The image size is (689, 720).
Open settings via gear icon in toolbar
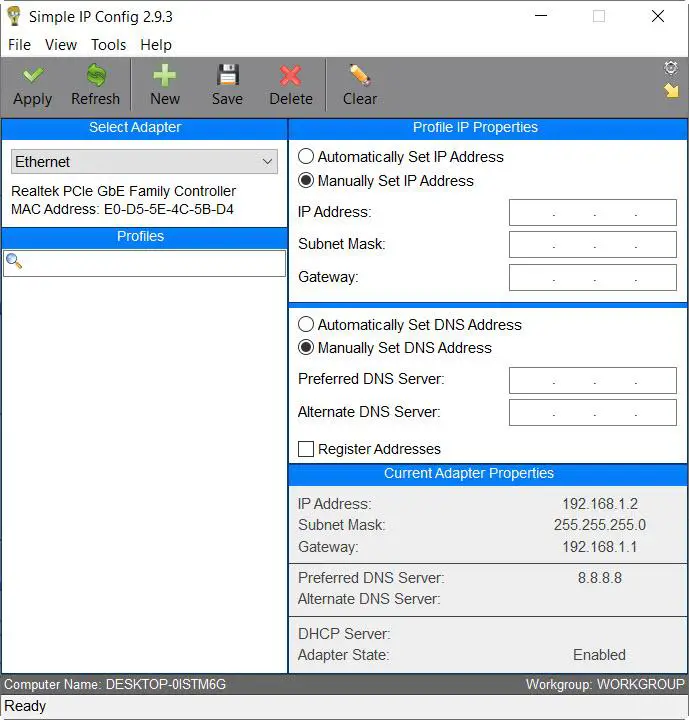pyautogui.click(x=671, y=68)
